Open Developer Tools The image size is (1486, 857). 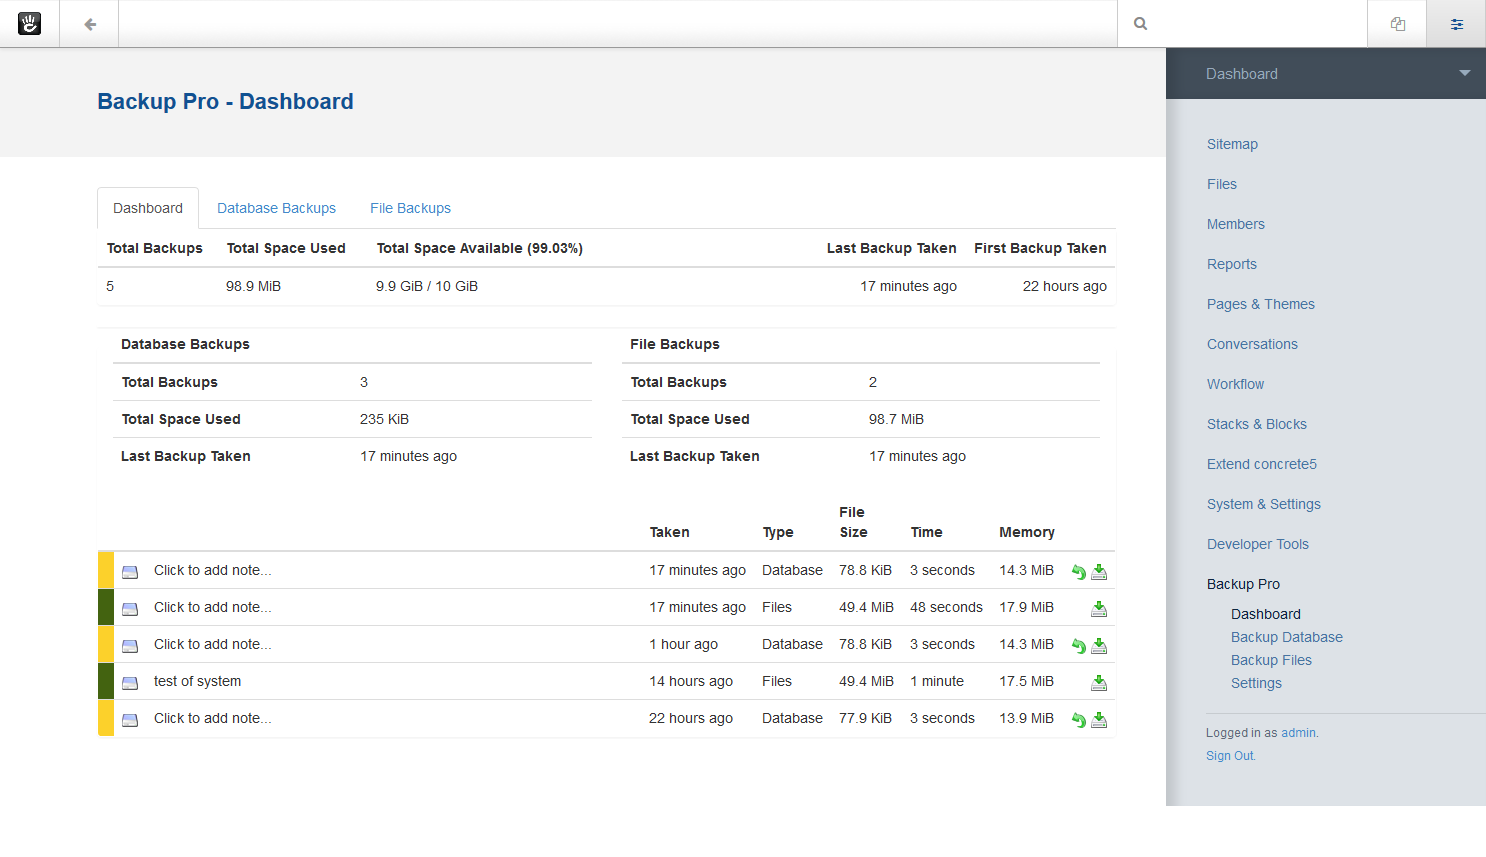1258,544
